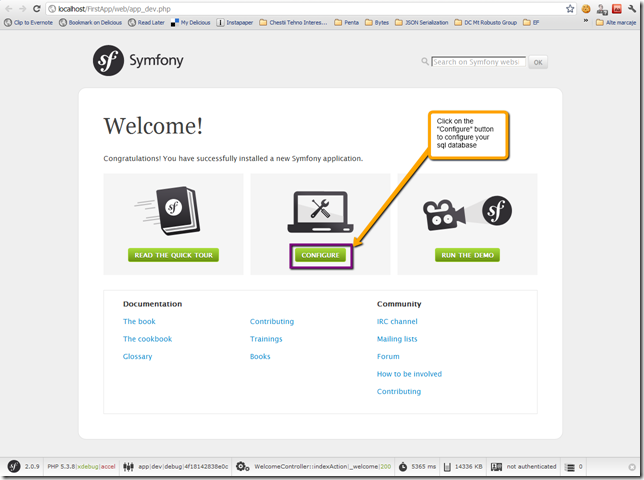Screen dimensions: 644x480
Task: Open the Chrome wrench menu
Action: pyautogui.click(x=632, y=9)
